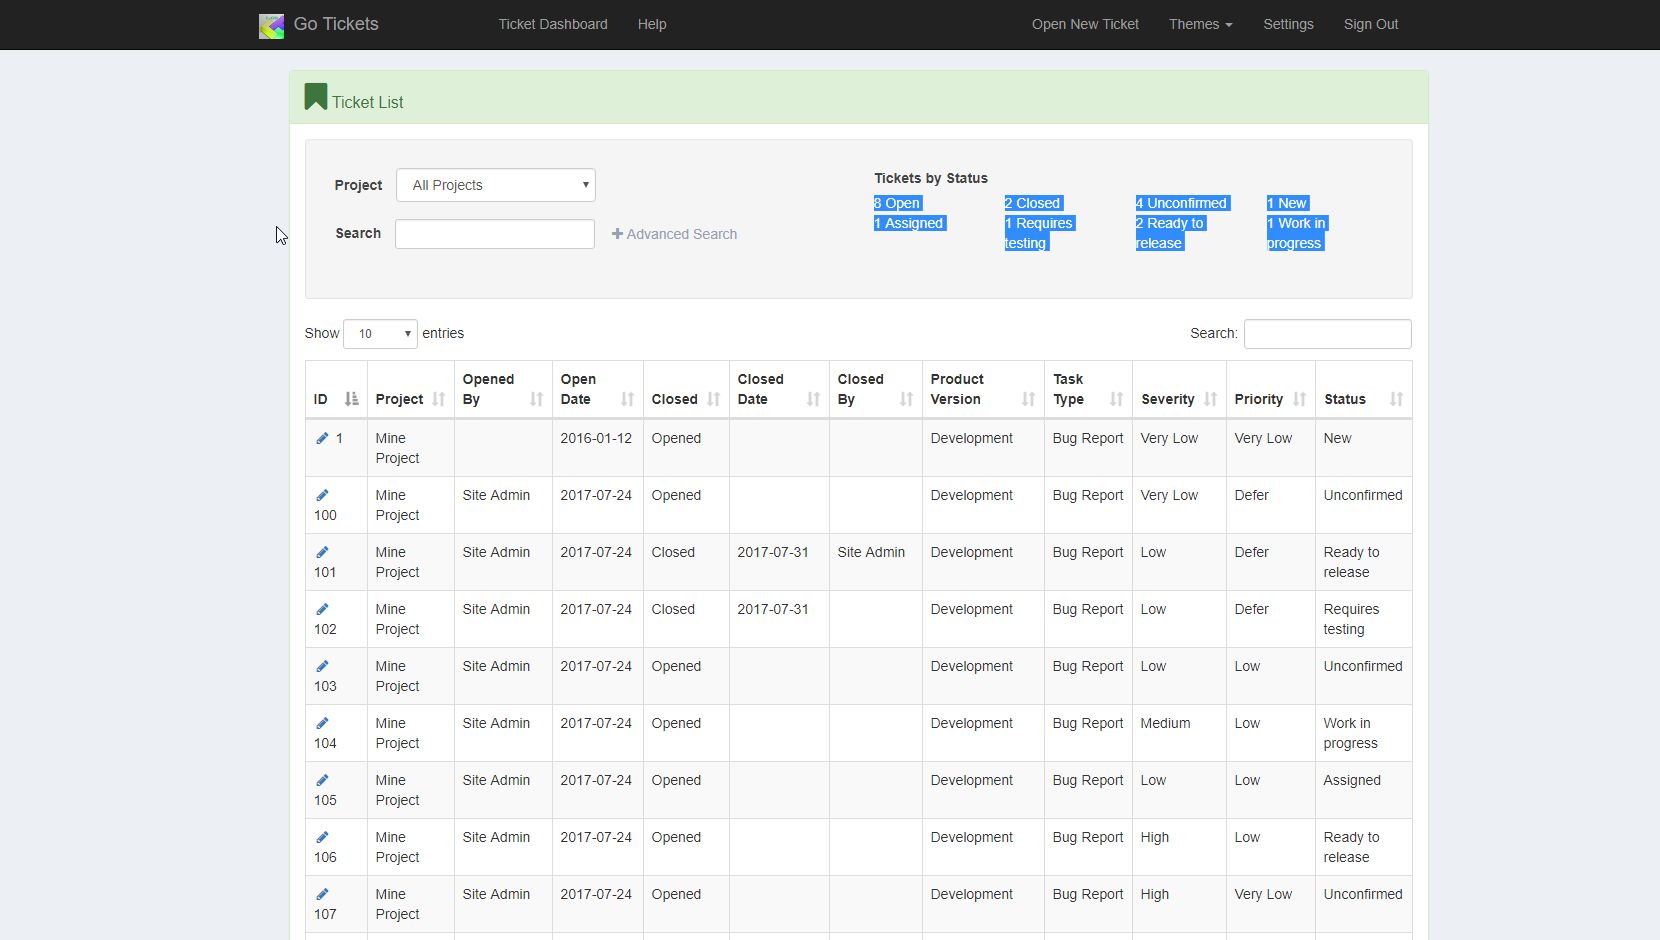Click the Sign Out link

[1370, 24]
